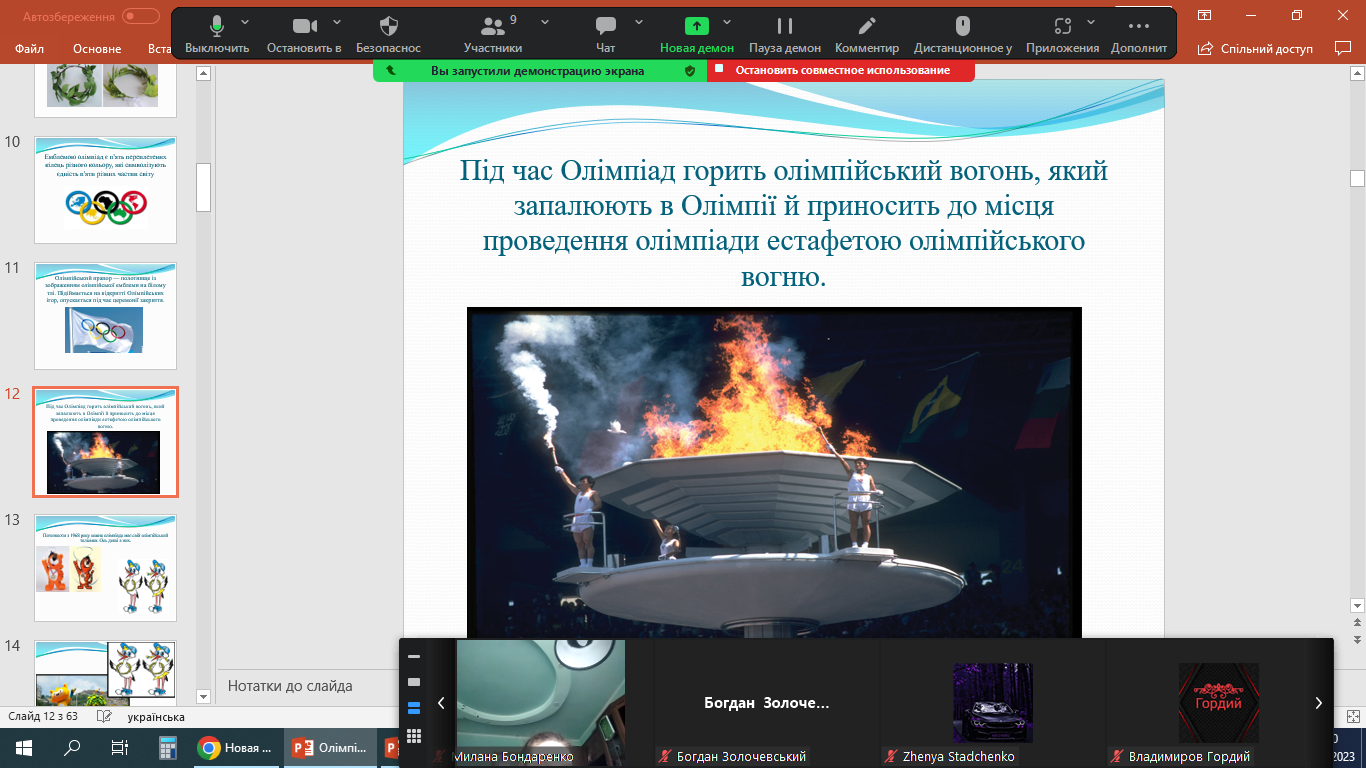Switch to PowerPoint 'Олімпі...' taskbar button

331,748
